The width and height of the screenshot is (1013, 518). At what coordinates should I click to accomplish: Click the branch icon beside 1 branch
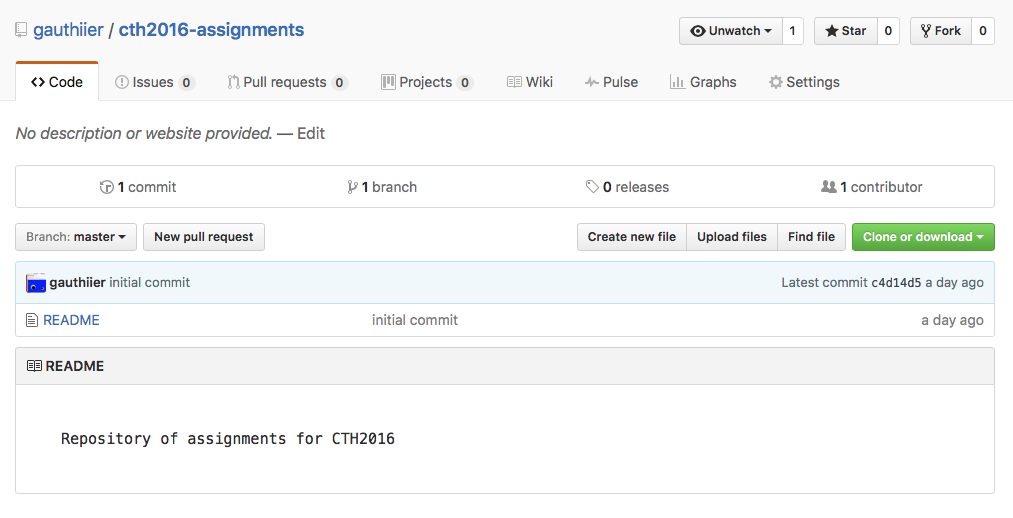pyautogui.click(x=352, y=187)
